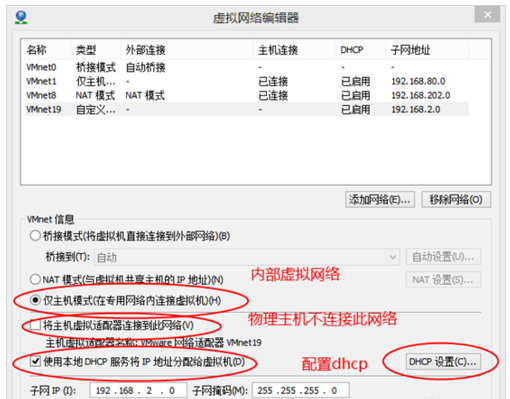The height and width of the screenshot is (399, 510).
Task: Click subnet address 192.168.202.0
Action: click(421, 95)
